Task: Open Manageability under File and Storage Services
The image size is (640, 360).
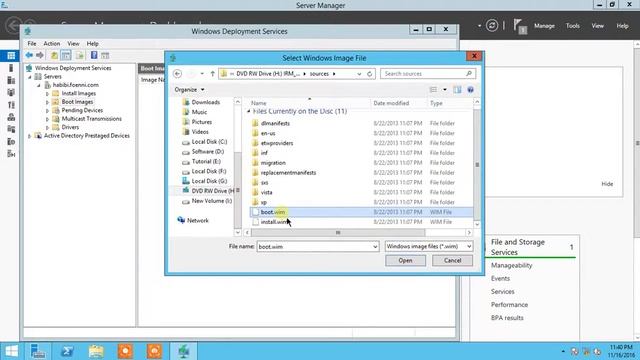Action: [511, 265]
